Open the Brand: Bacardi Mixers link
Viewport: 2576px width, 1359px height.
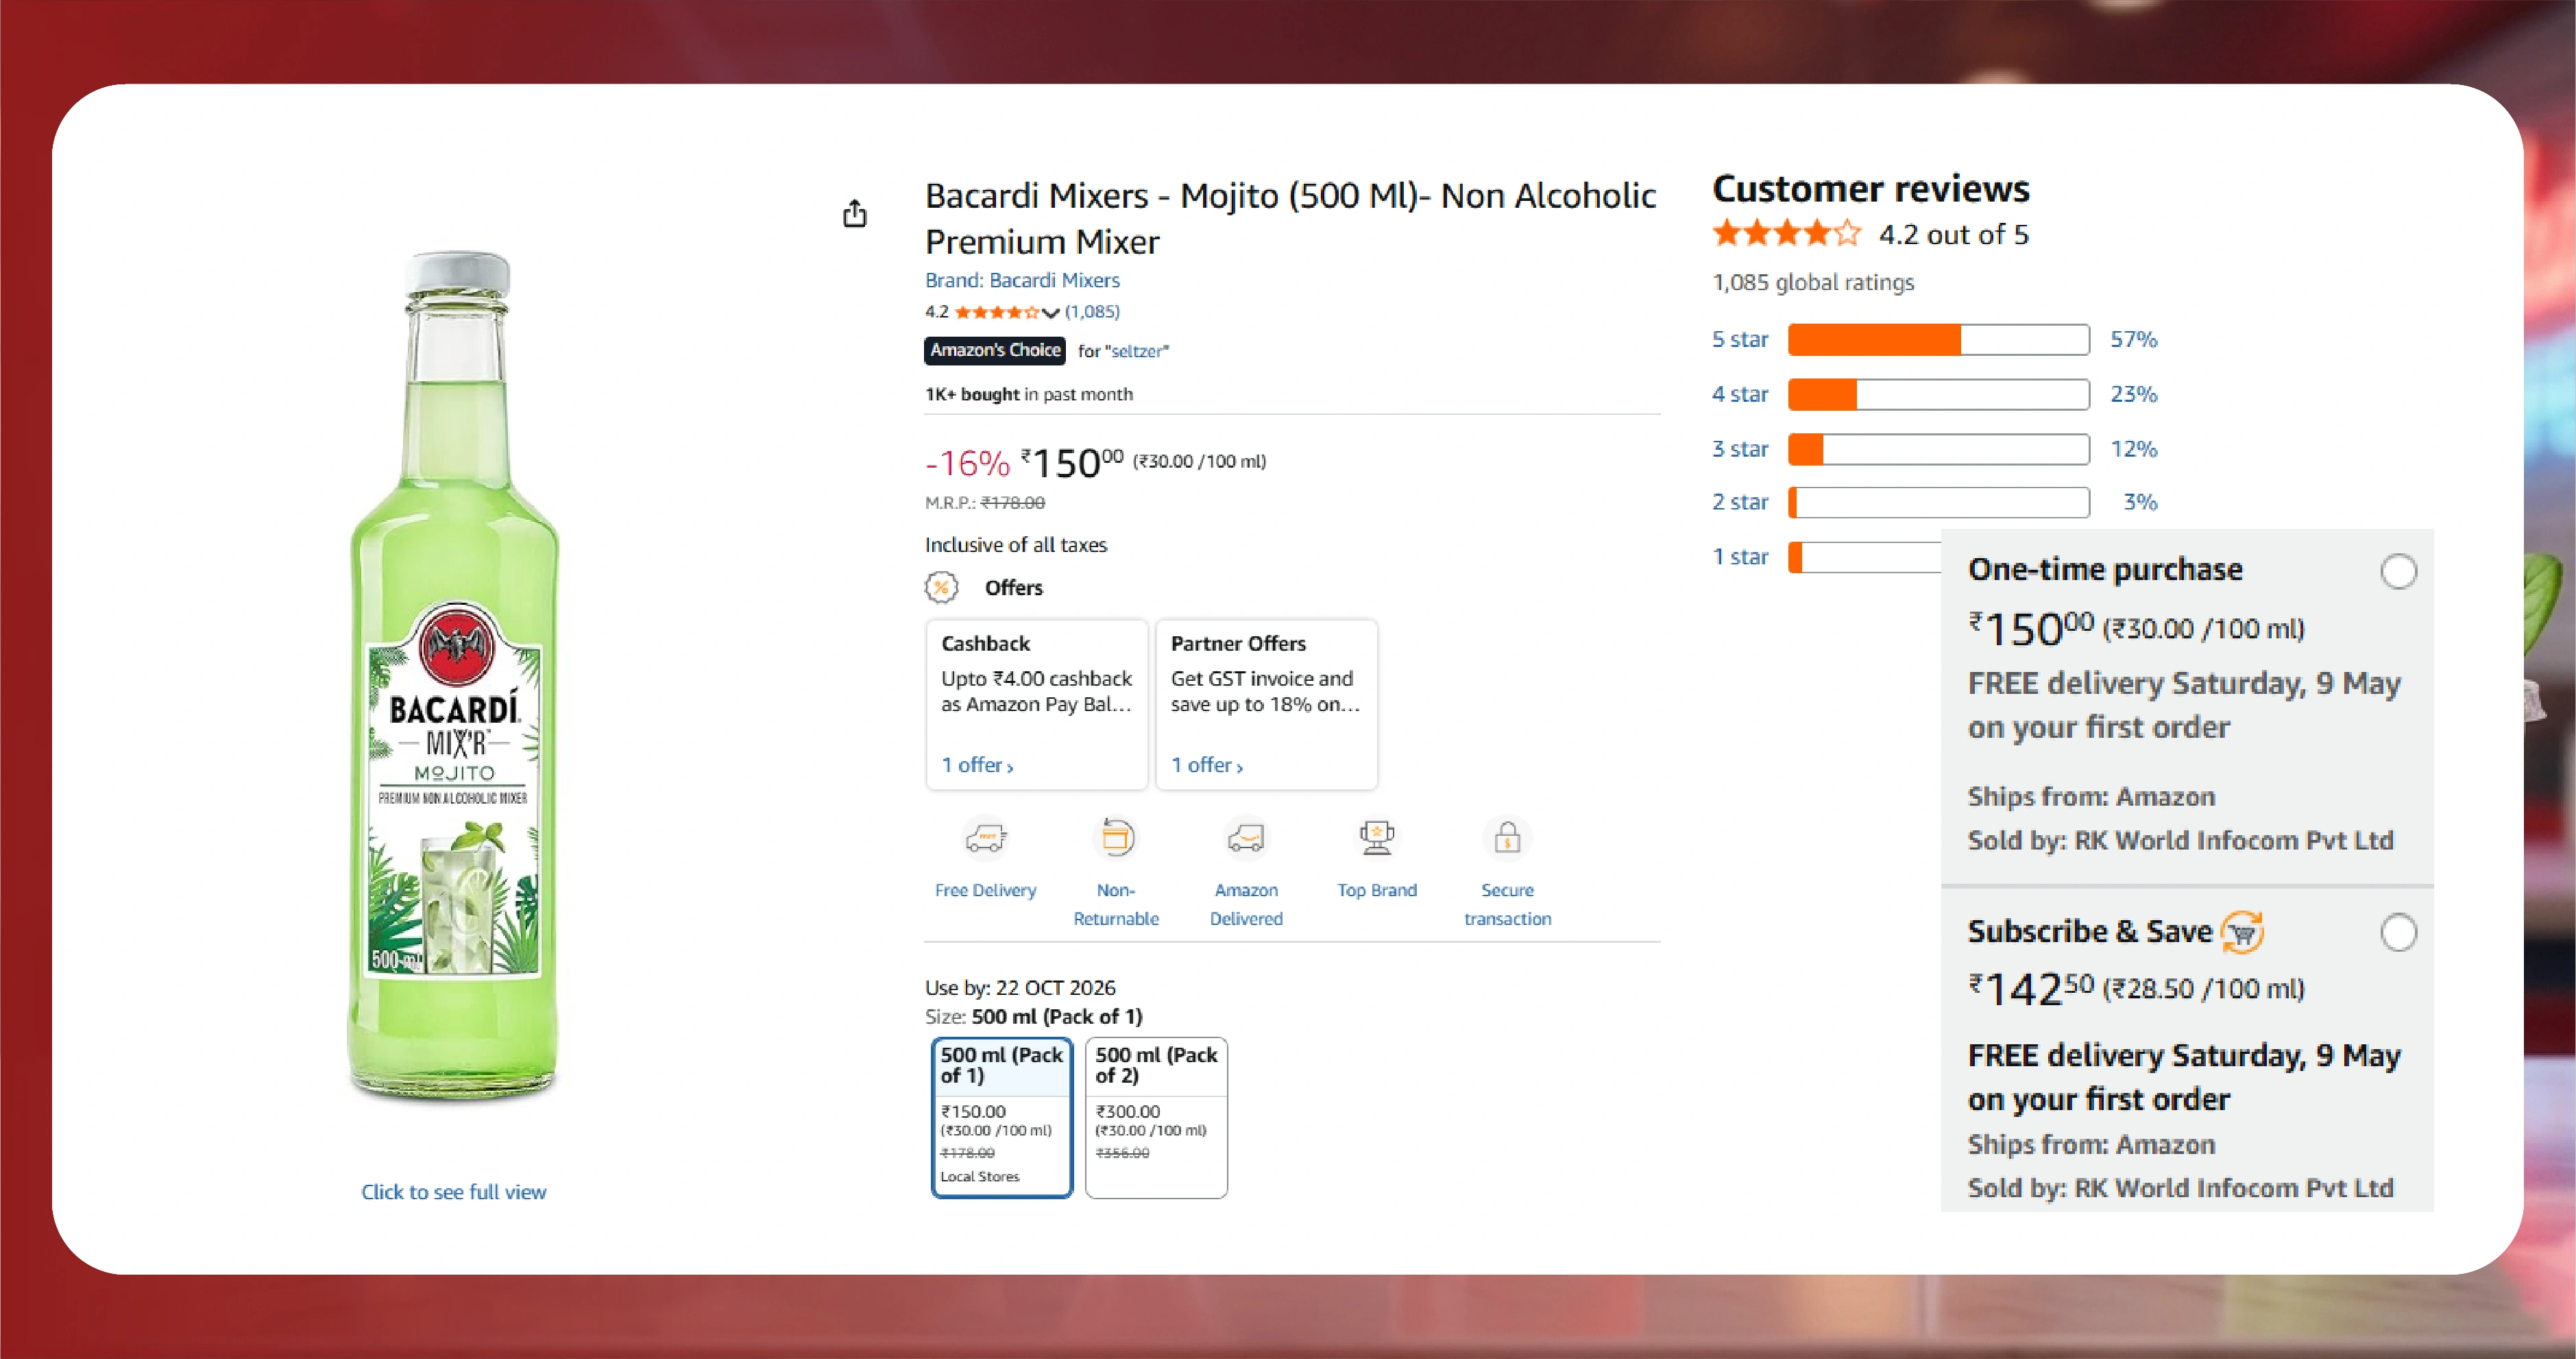point(1022,280)
